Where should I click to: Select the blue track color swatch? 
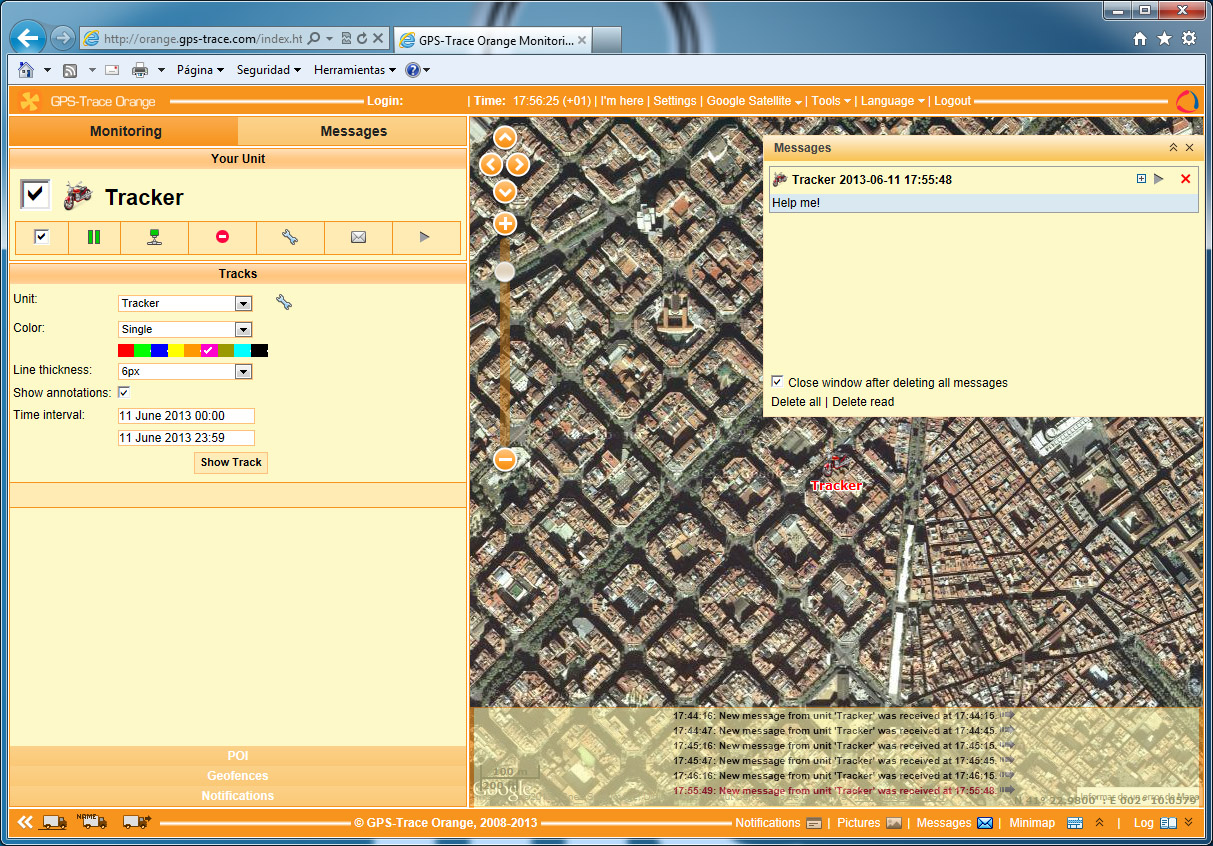tap(159, 350)
